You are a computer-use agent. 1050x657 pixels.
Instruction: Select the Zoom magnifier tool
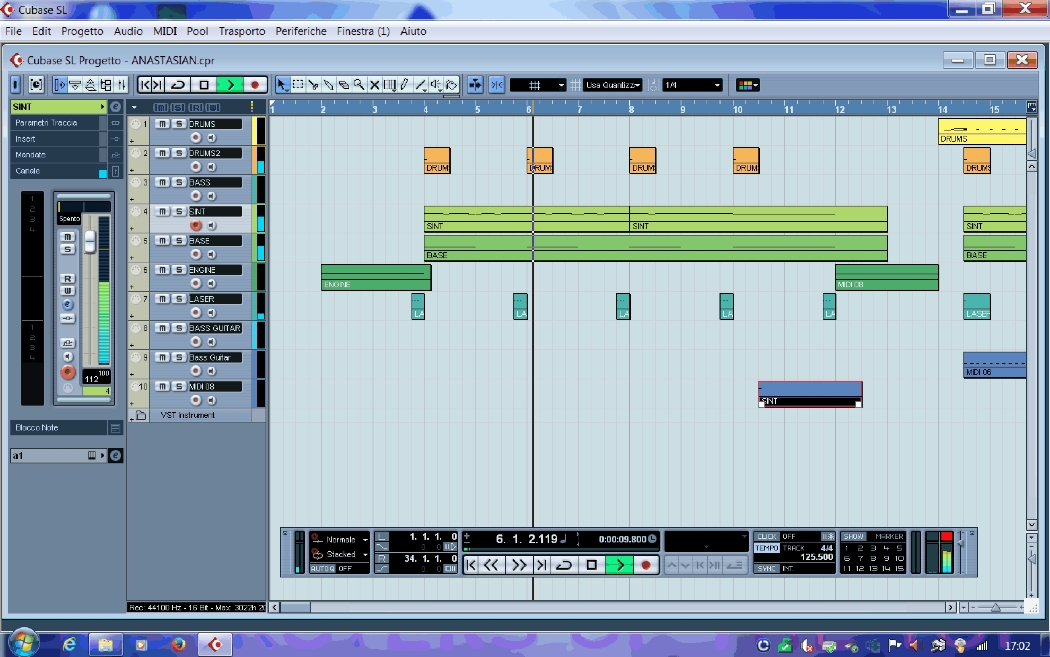click(x=359, y=85)
